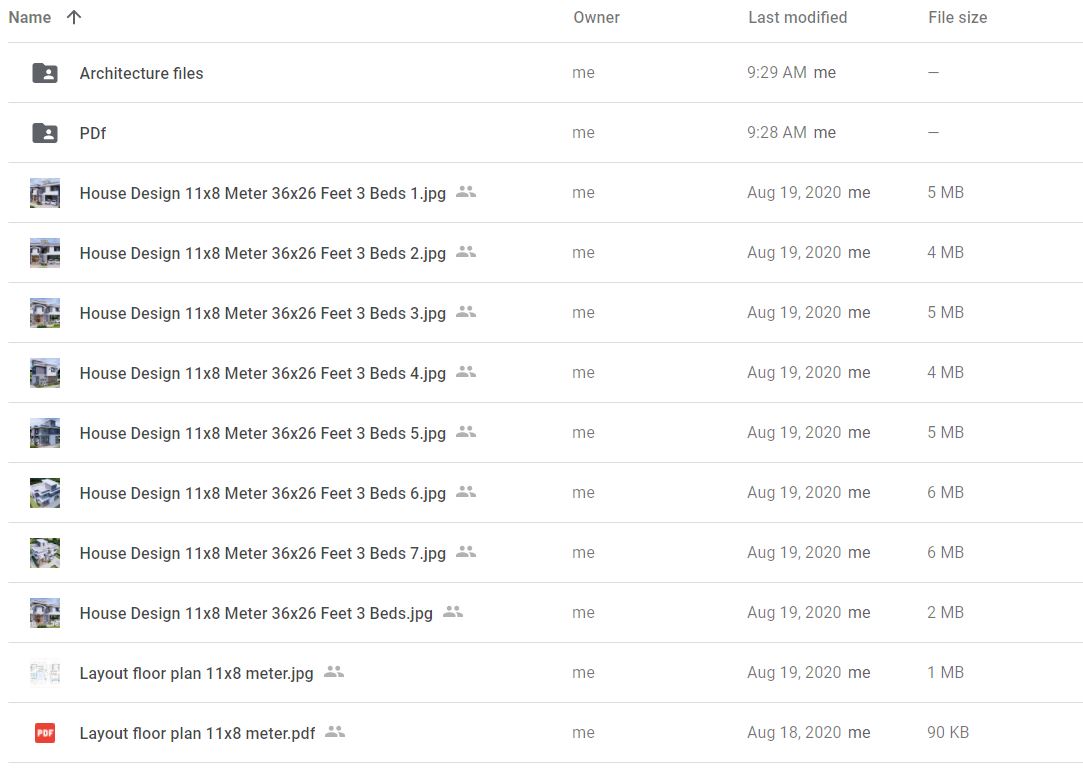Open thumbnail of House Design Beds 2.jpg

click(45, 253)
